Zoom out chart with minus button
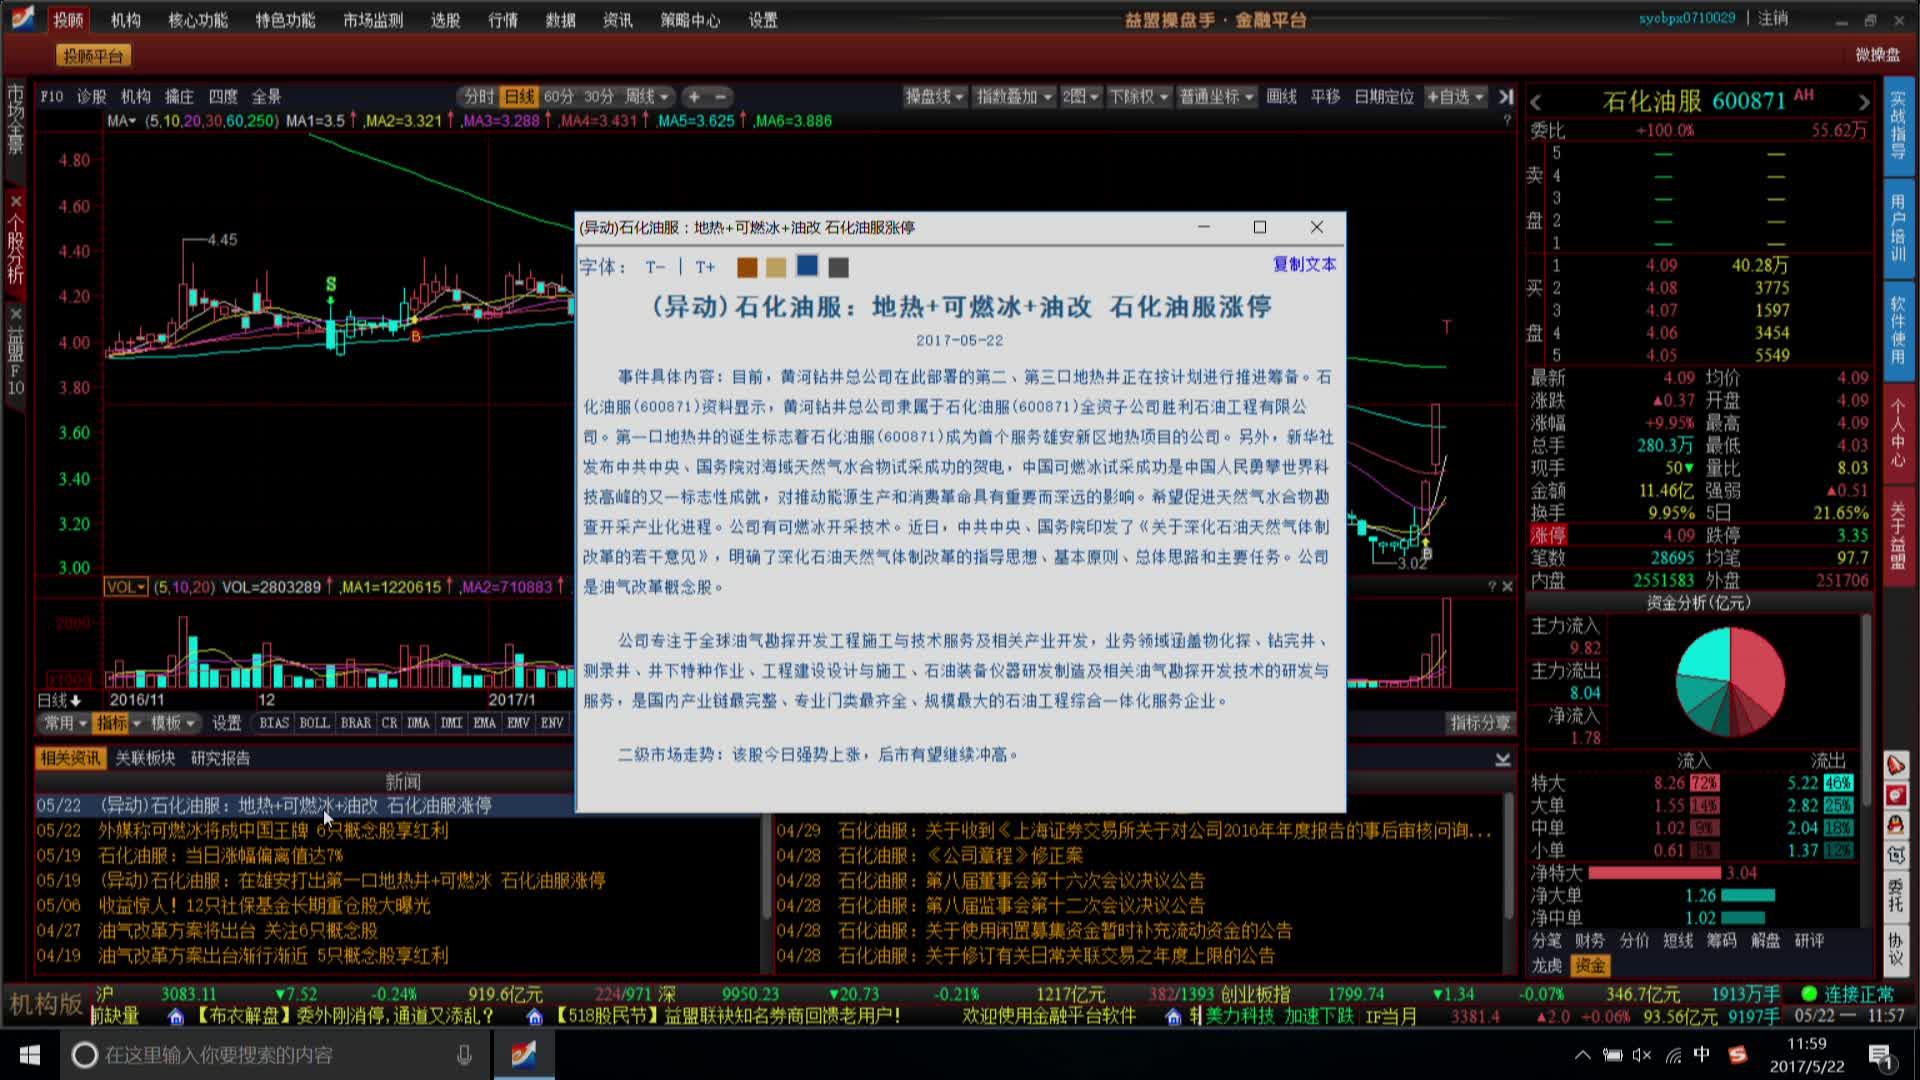The image size is (1920, 1080). (x=720, y=97)
